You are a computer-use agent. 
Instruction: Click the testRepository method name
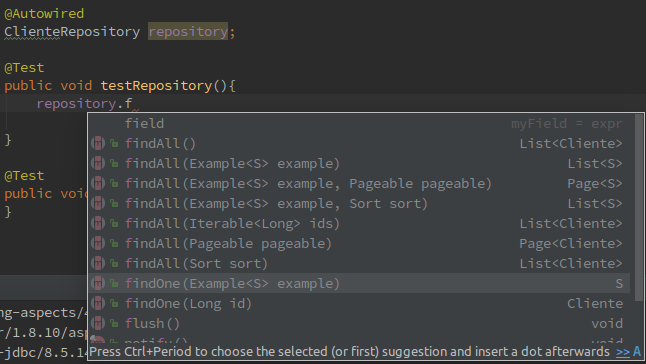point(156,85)
